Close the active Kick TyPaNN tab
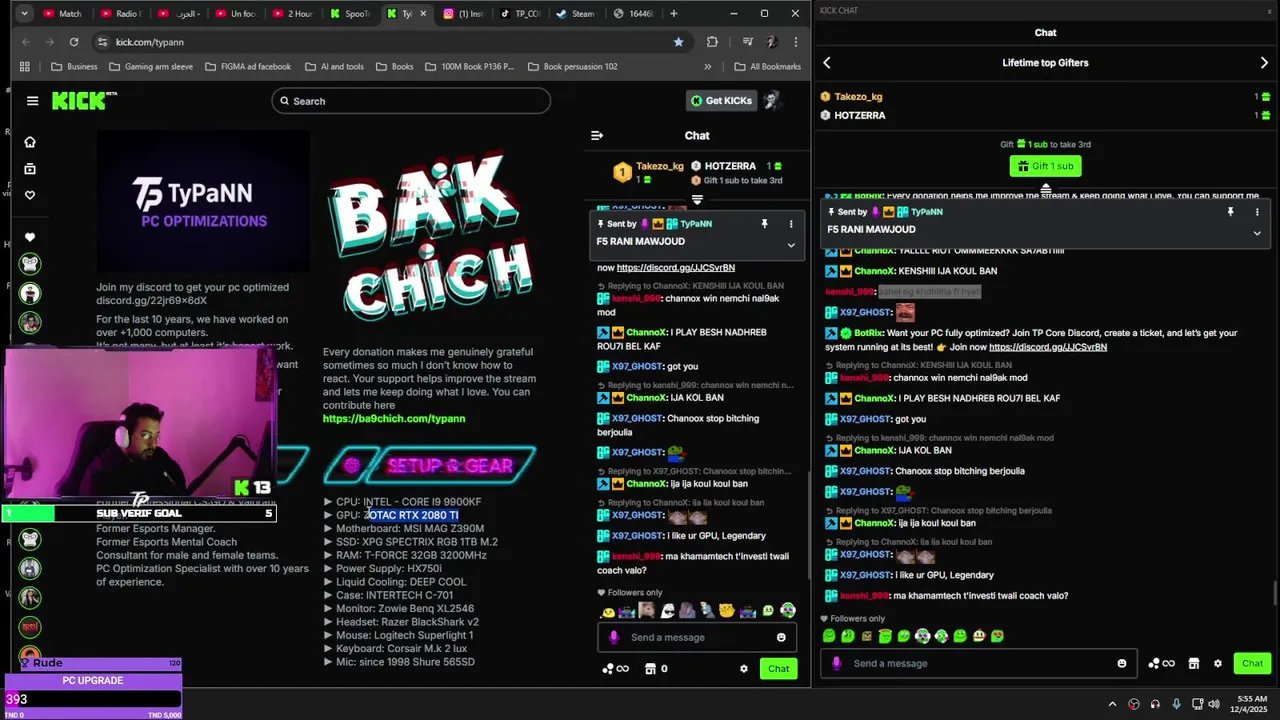The width and height of the screenshot is (1280, 720). [x=424, y=14]
